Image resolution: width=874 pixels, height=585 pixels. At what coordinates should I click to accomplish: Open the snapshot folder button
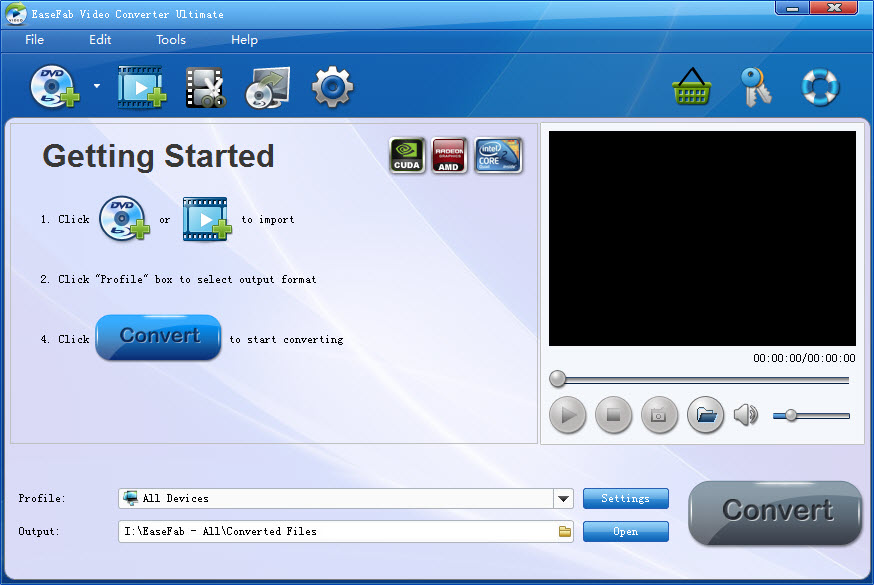pyautogui.click(x=706, y=415)
